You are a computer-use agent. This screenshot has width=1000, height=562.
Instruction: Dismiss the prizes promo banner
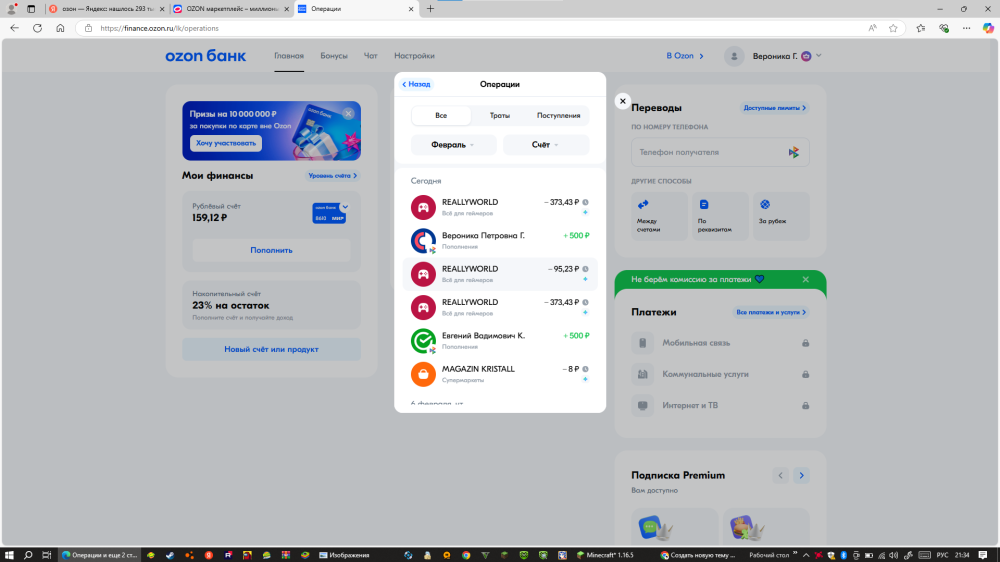(x=348, y=114)
